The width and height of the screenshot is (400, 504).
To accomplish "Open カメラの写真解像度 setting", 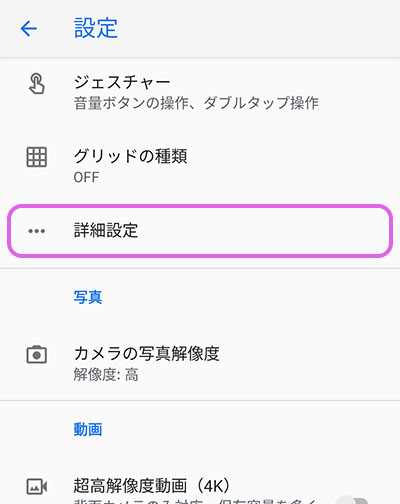I will [x=200, y=363].
